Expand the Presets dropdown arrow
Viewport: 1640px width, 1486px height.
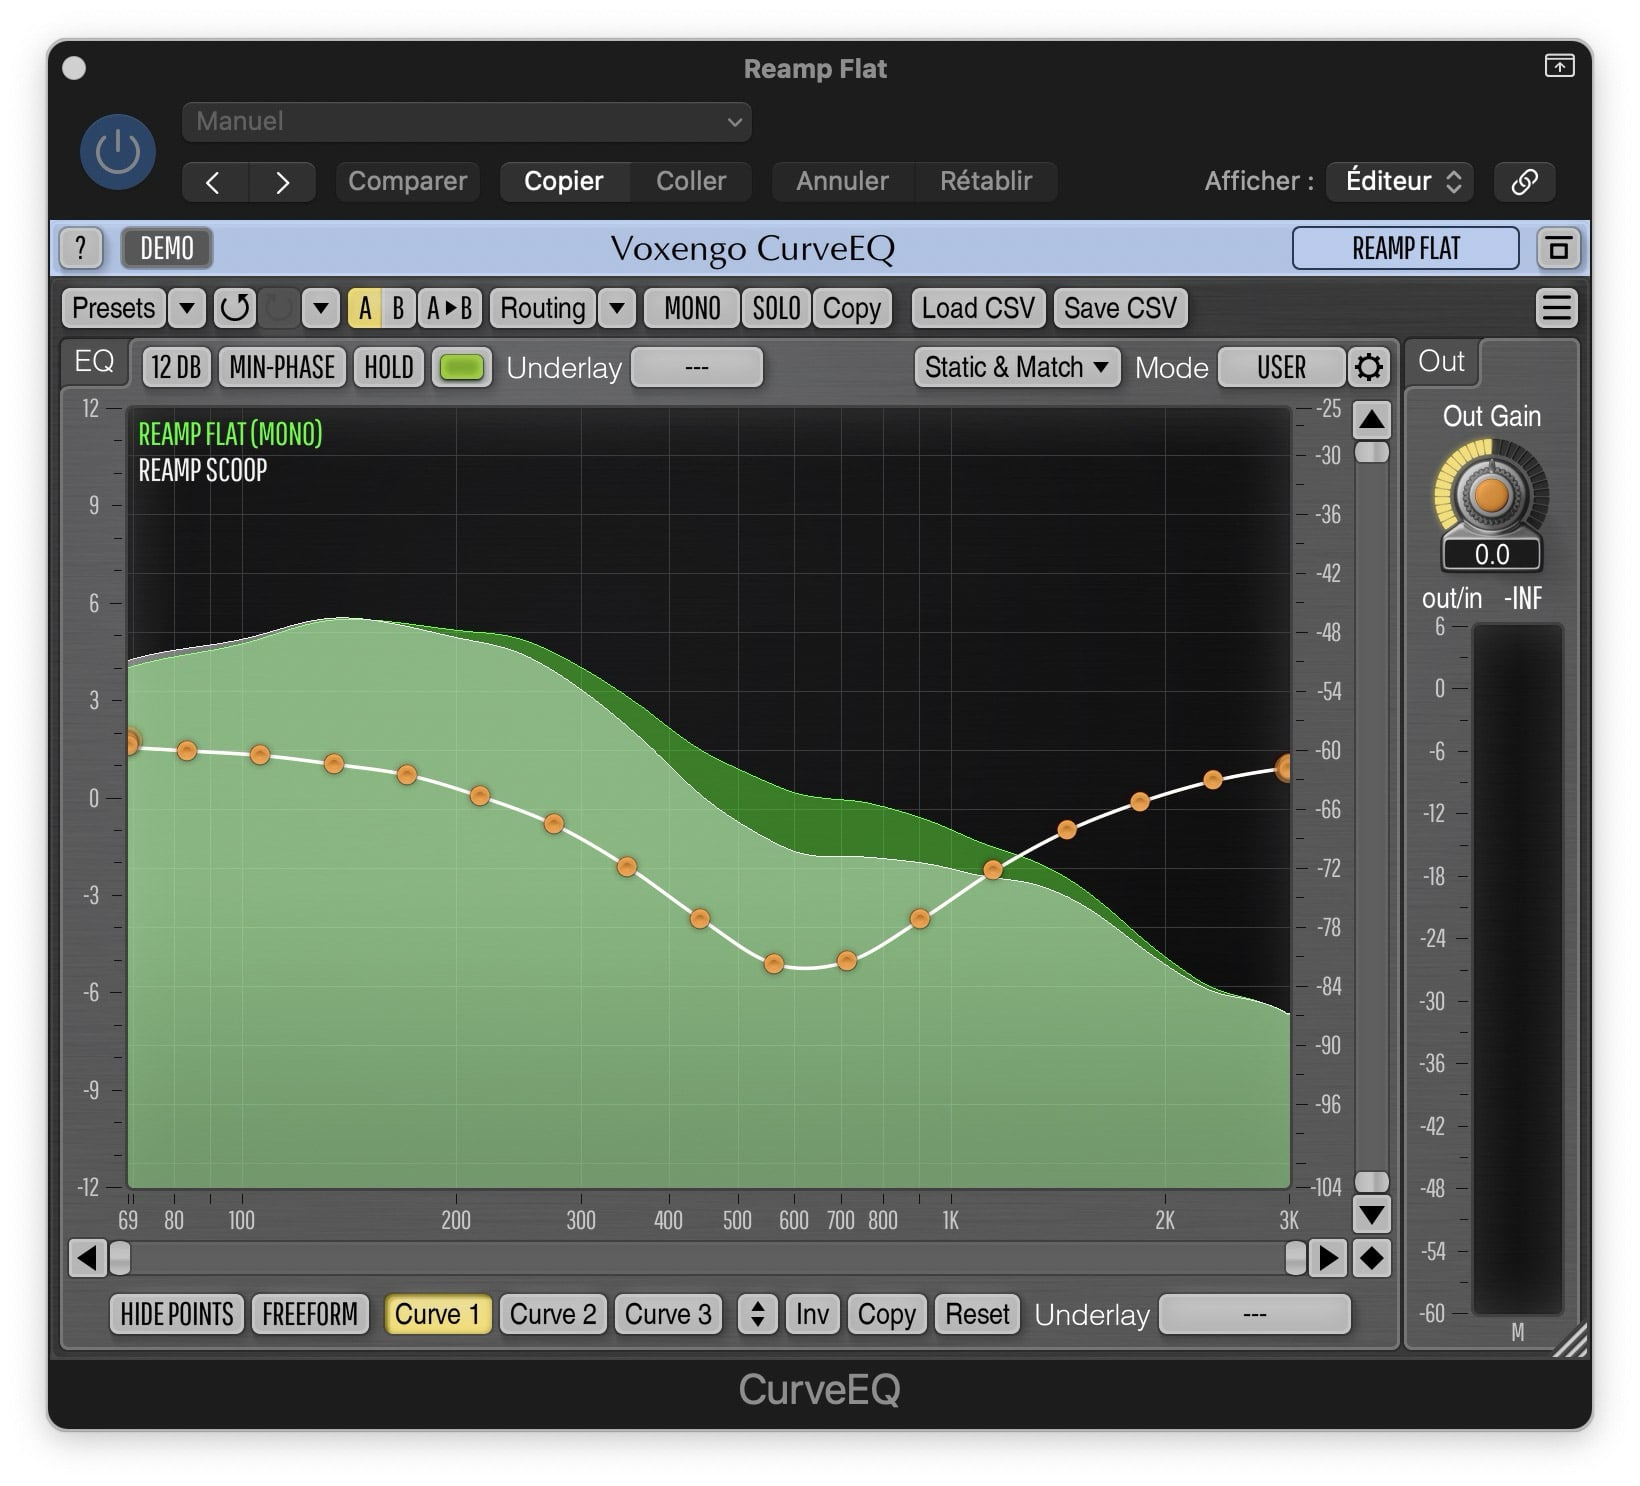[187, 308]
